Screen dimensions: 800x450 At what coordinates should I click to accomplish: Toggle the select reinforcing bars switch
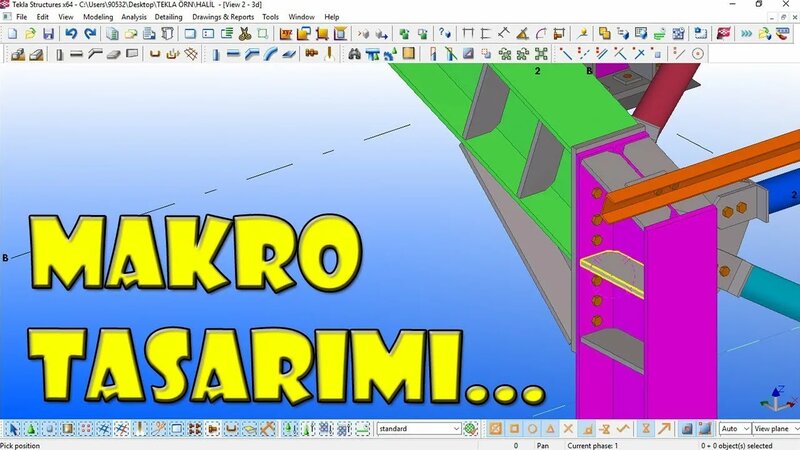pos(231,429)
